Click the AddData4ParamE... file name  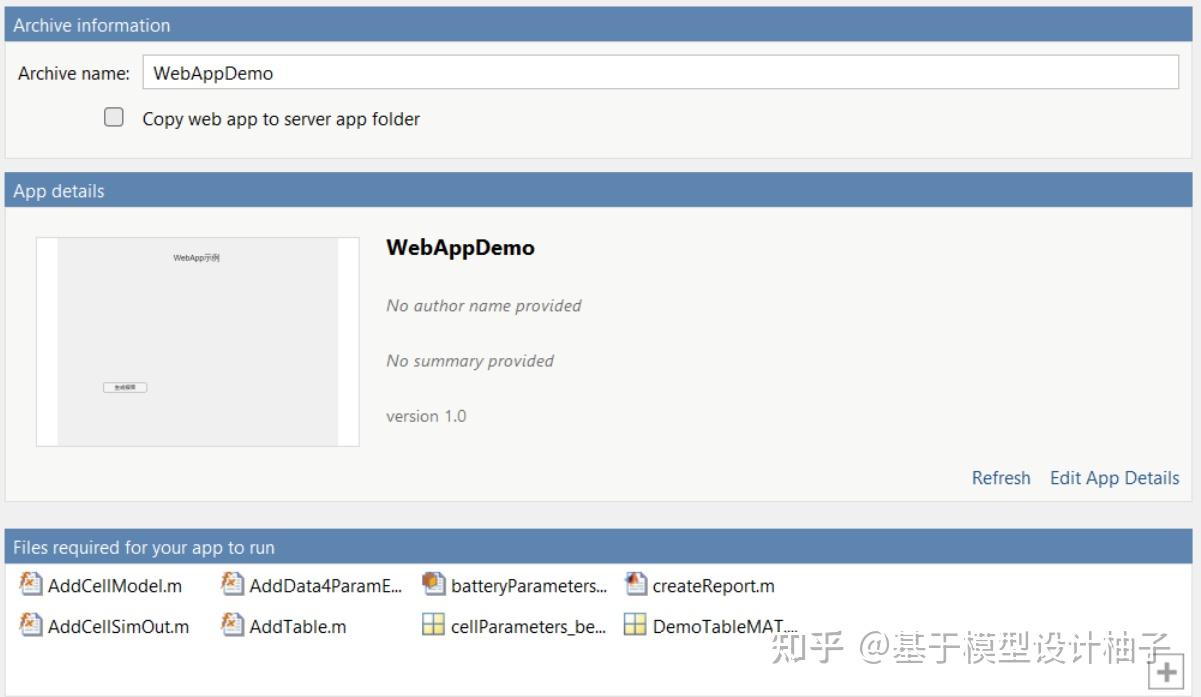[x=326, y=586]
